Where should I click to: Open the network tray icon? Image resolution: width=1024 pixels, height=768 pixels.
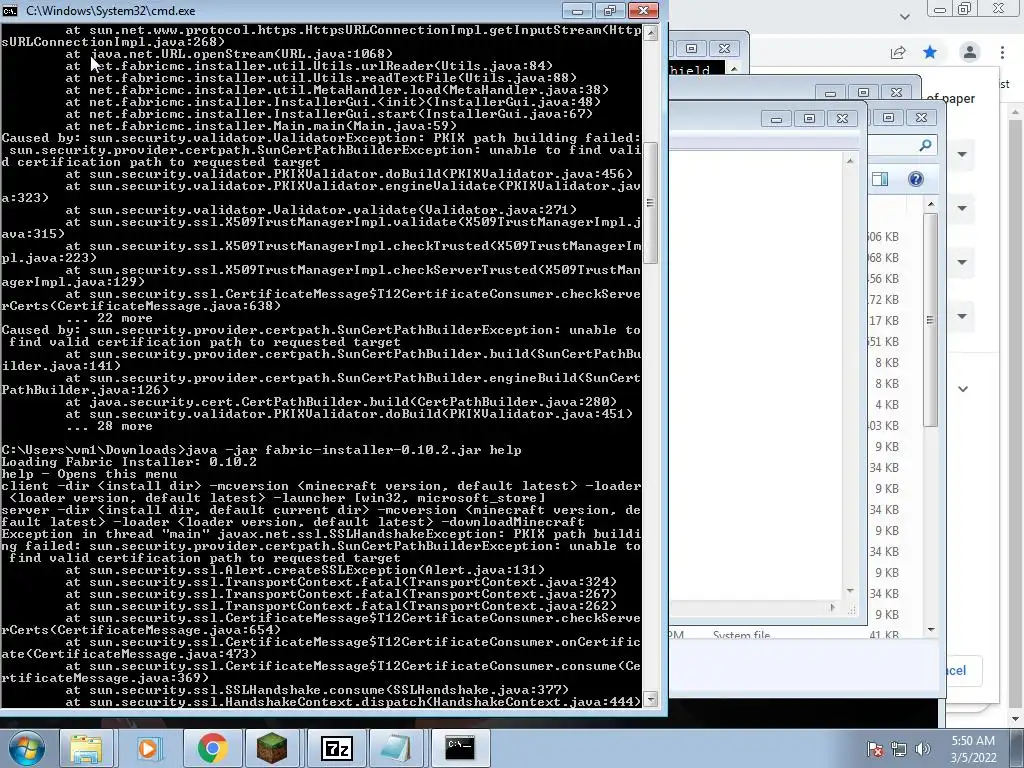coord(899,748)
